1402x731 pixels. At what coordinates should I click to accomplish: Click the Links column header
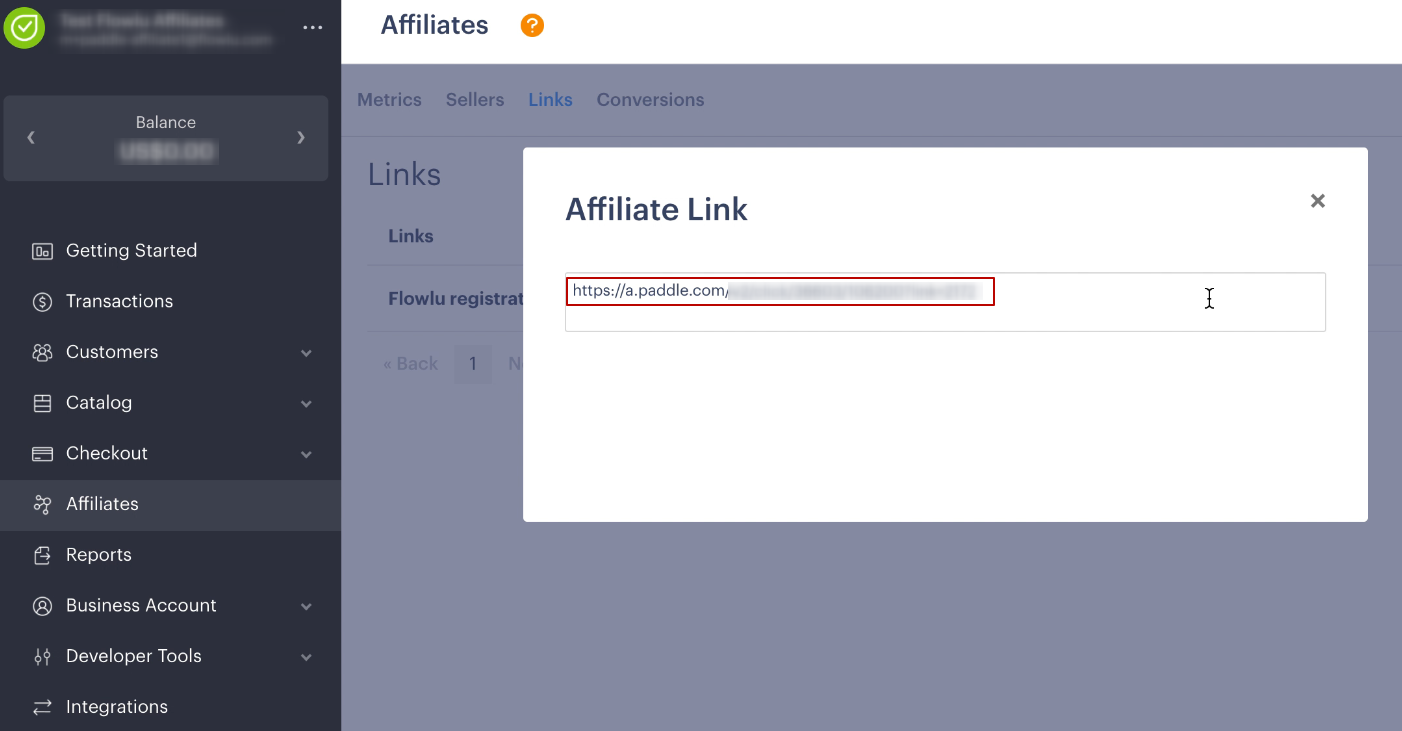(x=411, y=237)
